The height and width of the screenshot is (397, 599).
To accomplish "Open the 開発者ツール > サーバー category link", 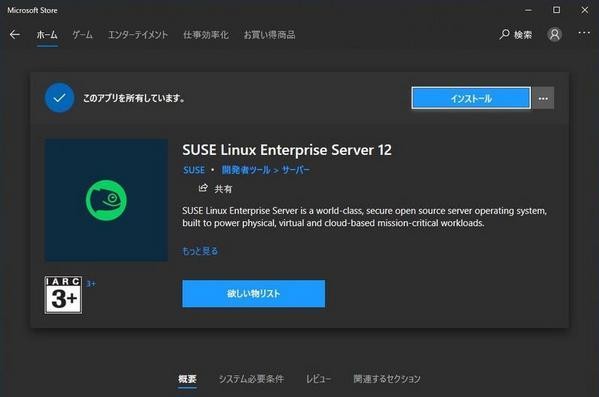I will (x=266, y=170).
